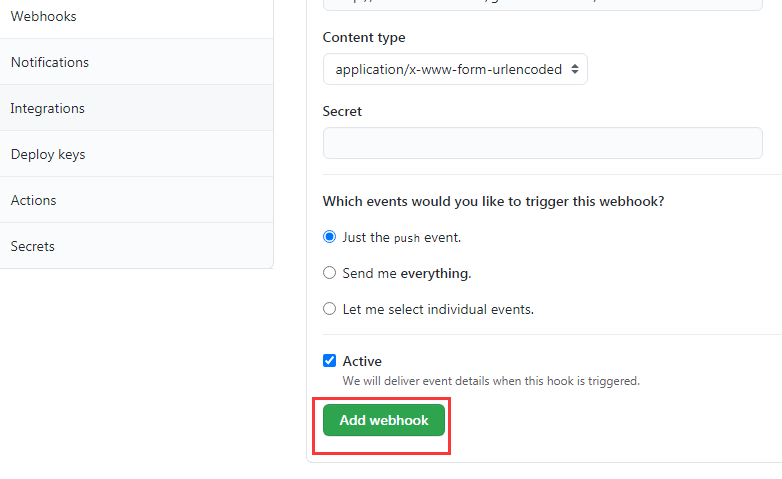Open the Actions settings item
This screenshot has width=782, height=479.
pos(34,200)
